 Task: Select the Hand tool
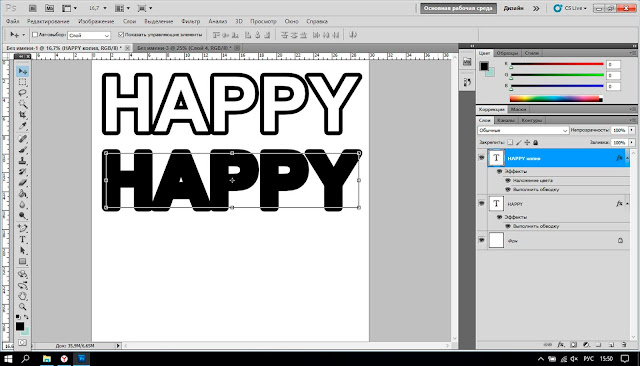pos(22,296)
